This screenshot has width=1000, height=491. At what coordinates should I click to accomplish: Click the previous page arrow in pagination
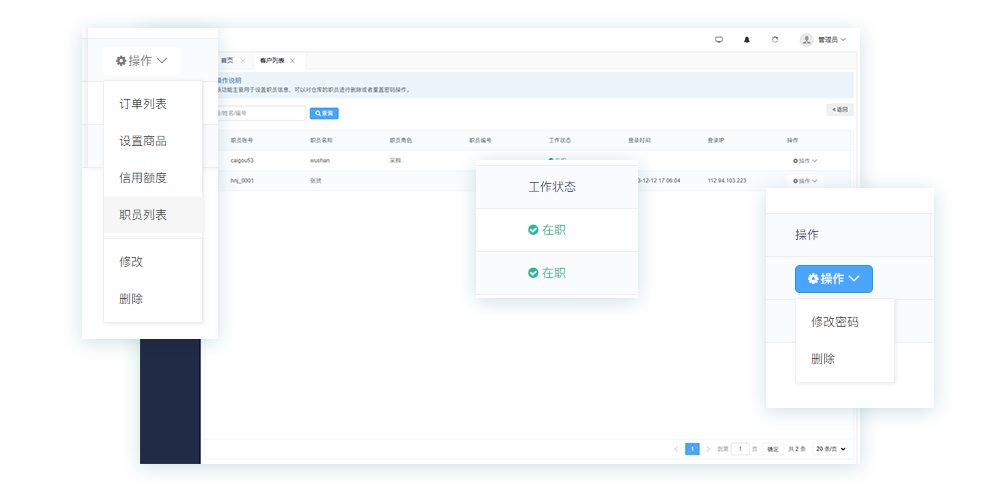point(676,449)
